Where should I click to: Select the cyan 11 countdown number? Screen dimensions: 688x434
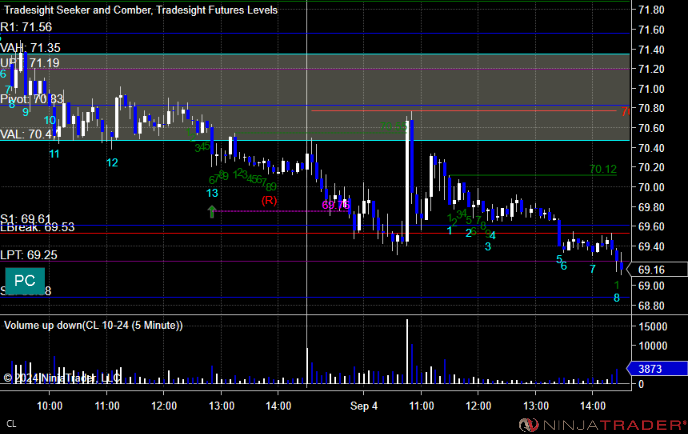(x=54, y=154)
